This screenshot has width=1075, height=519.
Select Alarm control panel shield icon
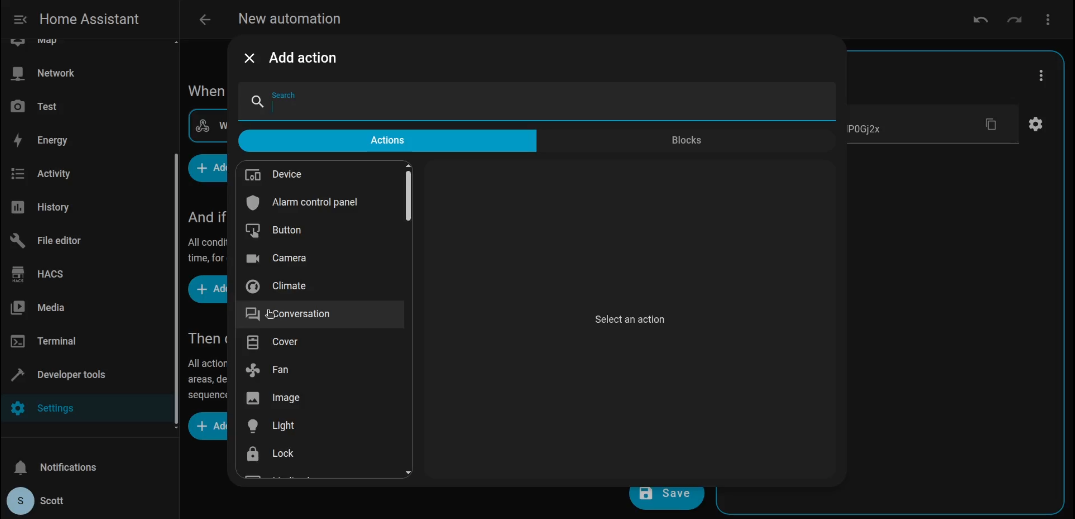click(253, 202)
